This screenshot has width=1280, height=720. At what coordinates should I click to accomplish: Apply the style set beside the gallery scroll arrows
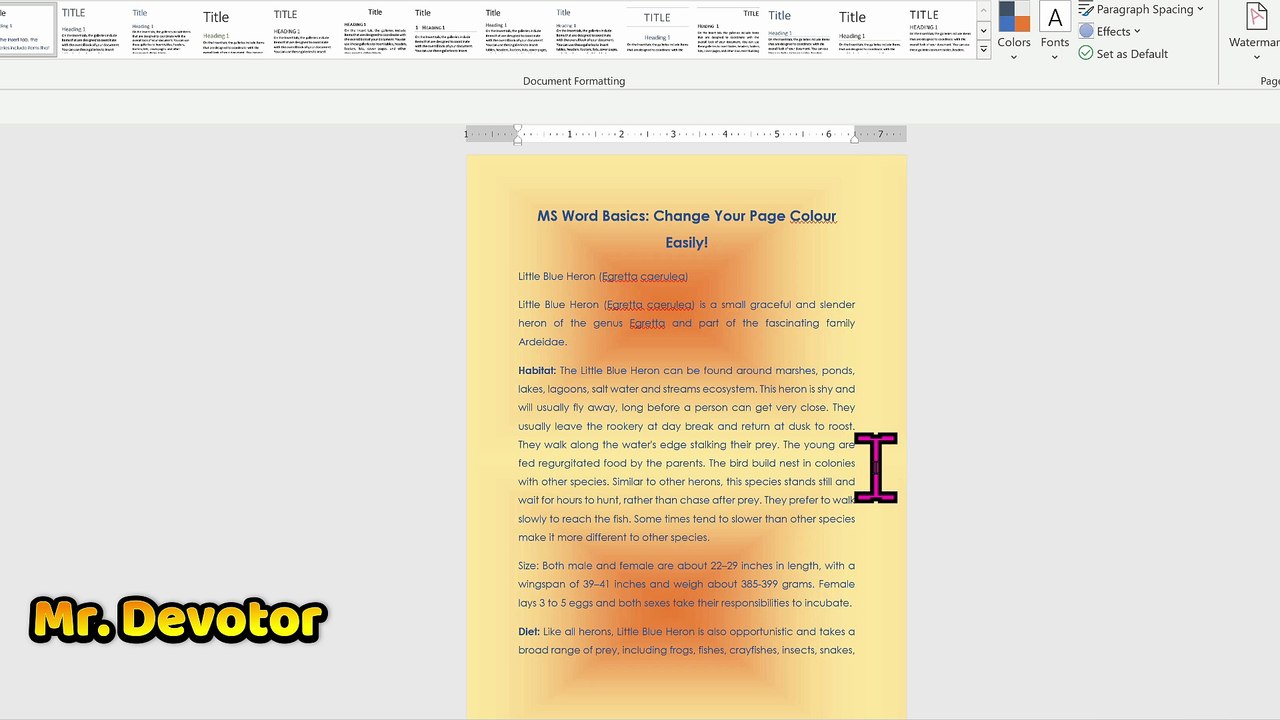tap(939, 30)
